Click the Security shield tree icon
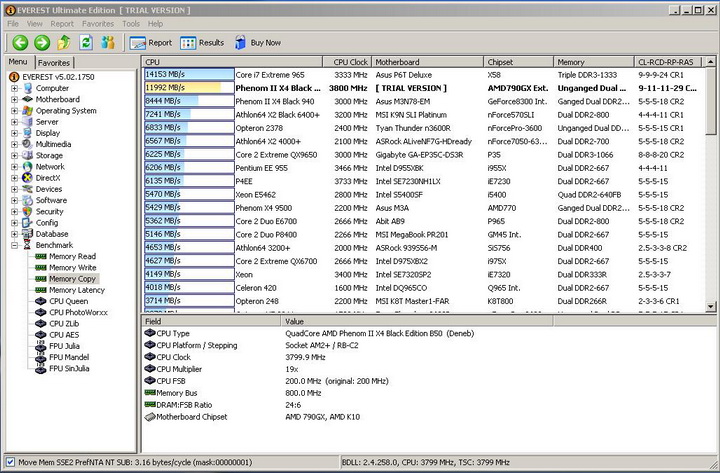 pyautogui.click(x=28, y=211)
